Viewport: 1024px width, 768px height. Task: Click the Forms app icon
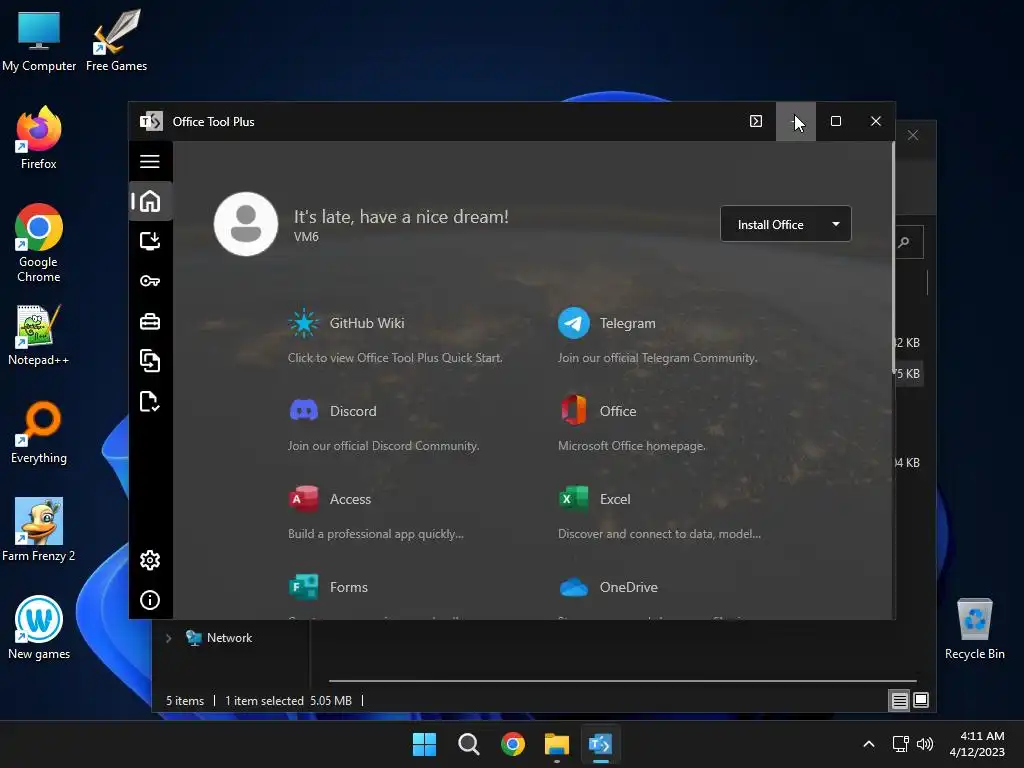coord(304,586)
